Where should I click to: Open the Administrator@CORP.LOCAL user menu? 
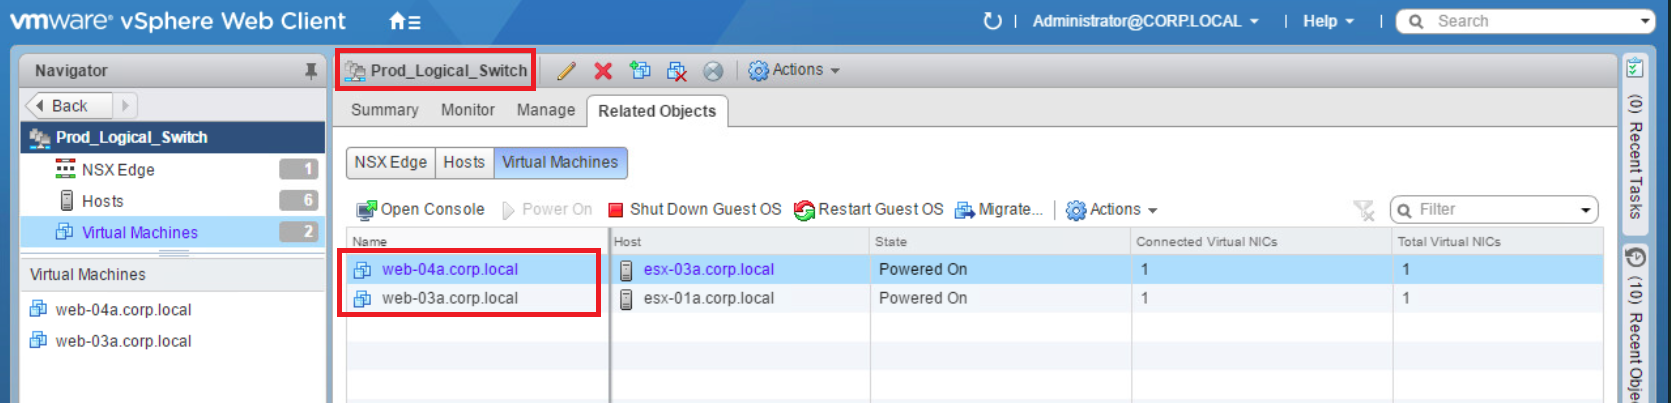[1145, 21]
